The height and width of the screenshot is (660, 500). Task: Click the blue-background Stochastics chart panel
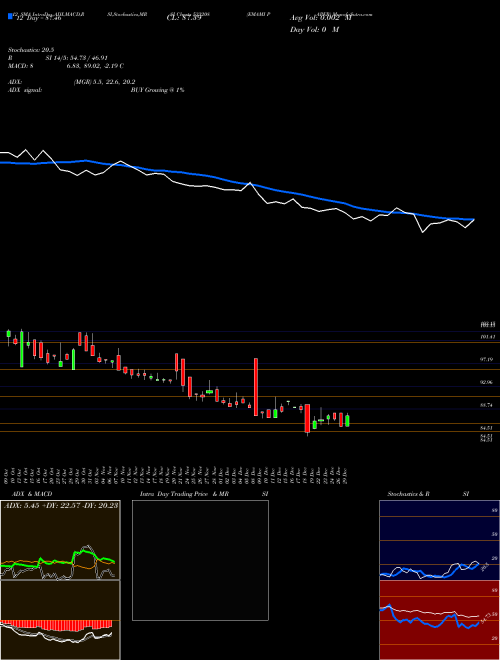(439, 540)
